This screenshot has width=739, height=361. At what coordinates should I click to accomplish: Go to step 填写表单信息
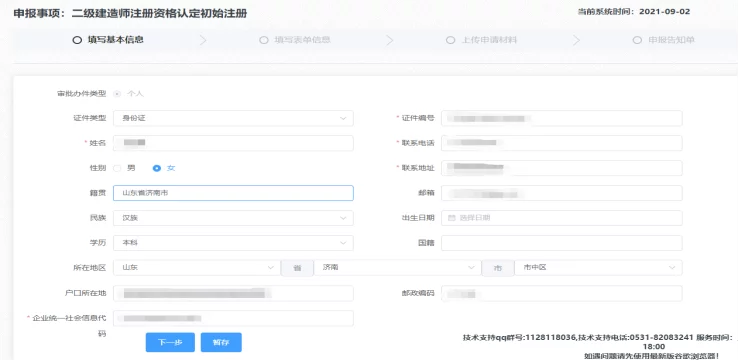pos(295,40)
